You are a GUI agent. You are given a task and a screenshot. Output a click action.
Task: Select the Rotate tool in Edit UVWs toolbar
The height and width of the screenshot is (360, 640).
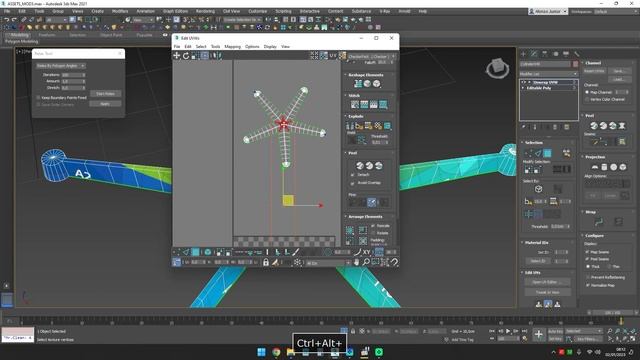[186, 56]
